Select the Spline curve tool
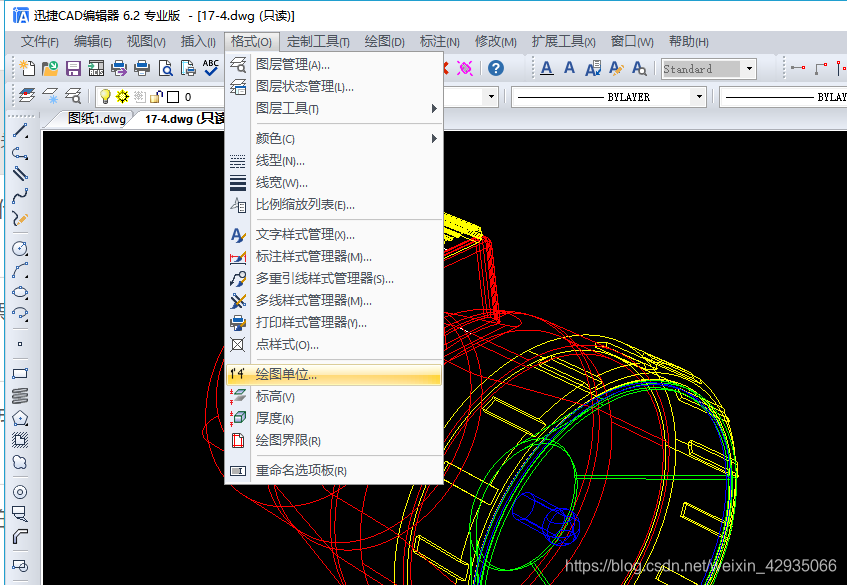This screenshot has height=585, width=847. pos(20,196)
